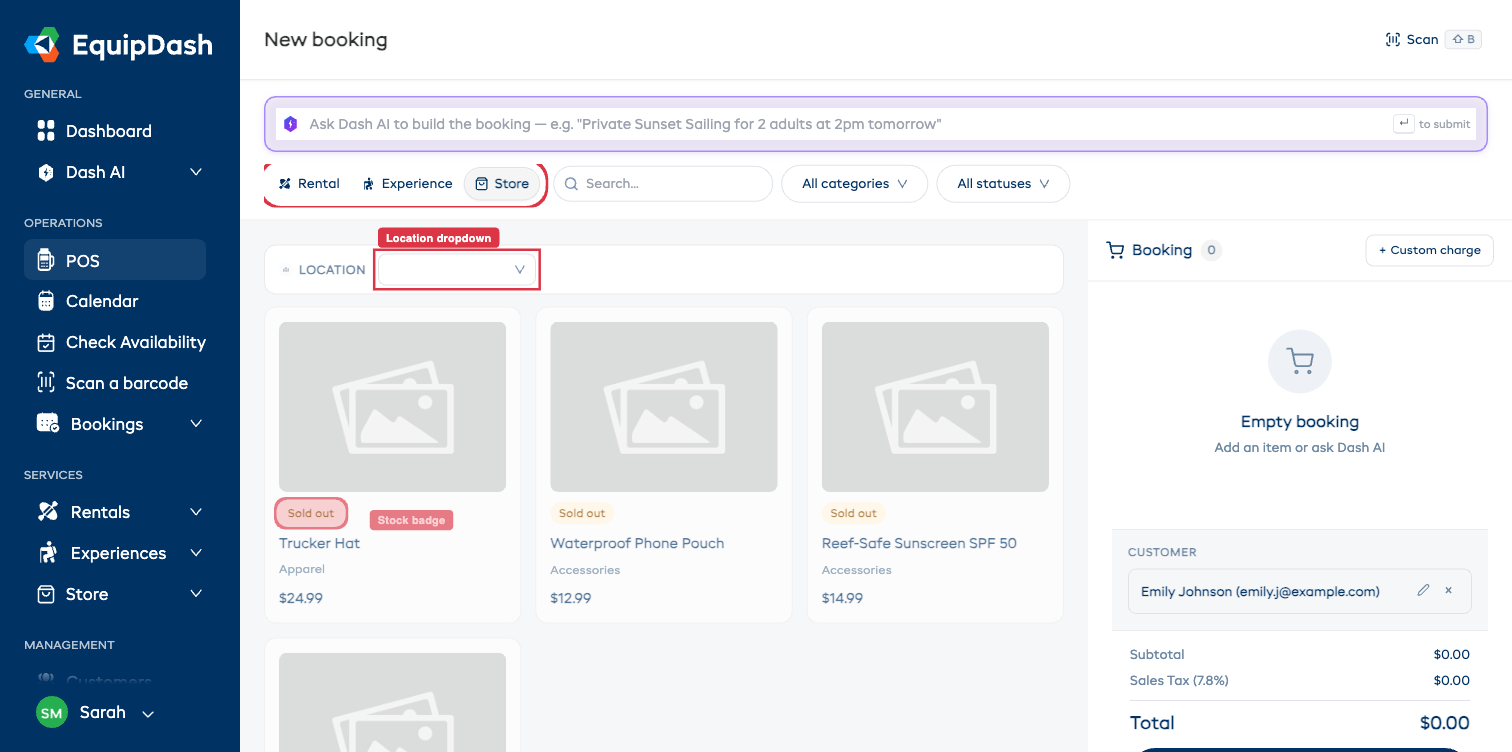Viewport: 1512px width, 752px height.
Task: Open Scan a barcode page
Action: (115, 383)
